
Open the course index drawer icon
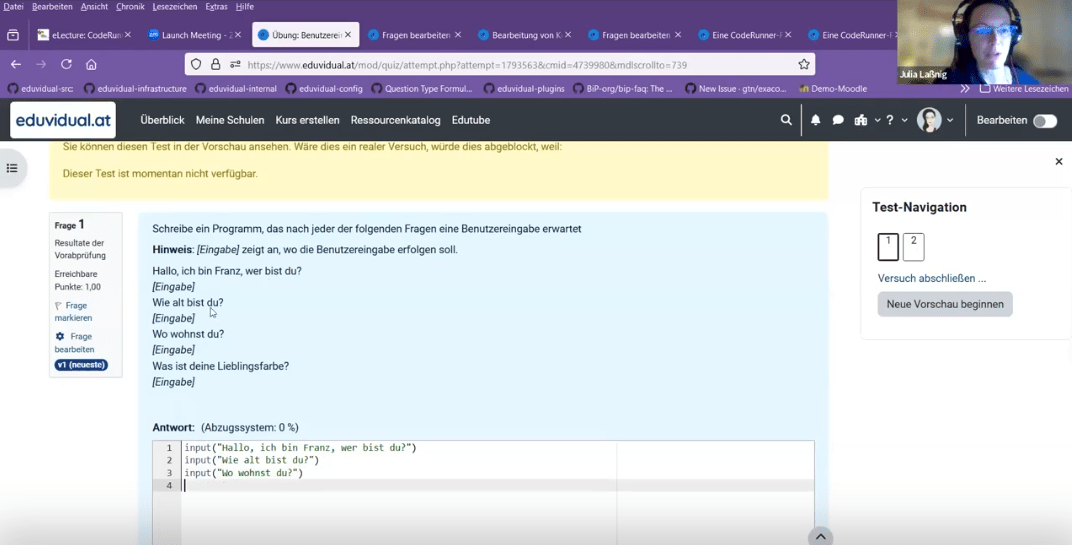point(12,168)
